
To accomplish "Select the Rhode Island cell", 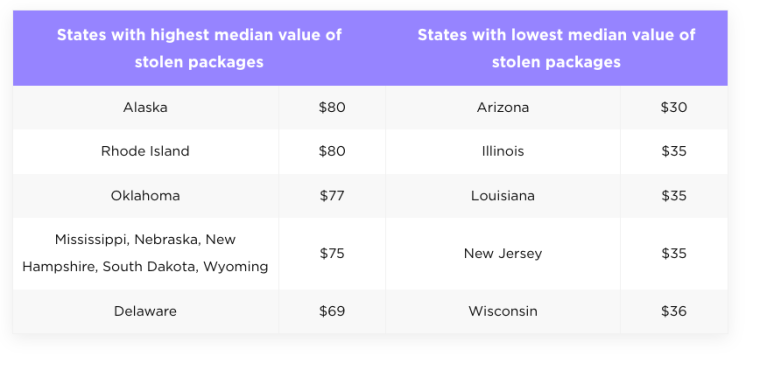I will 145,151.
